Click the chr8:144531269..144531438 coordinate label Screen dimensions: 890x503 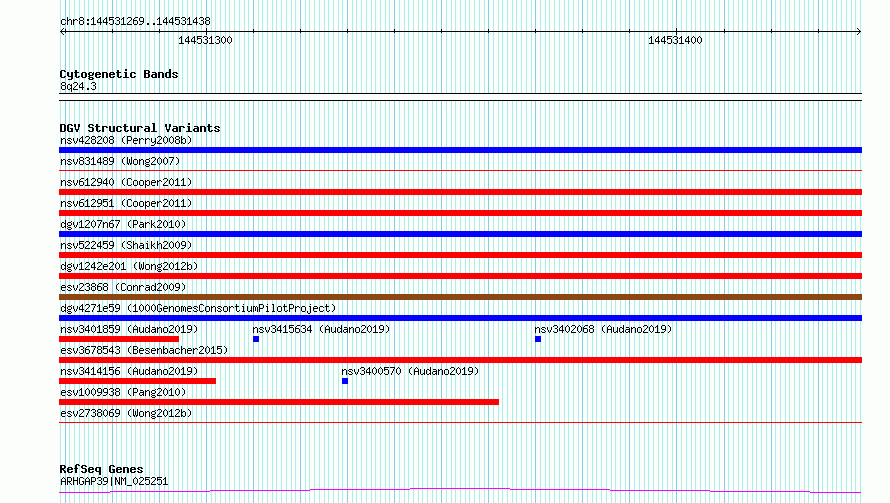pyautogui.click(x=135, y=21)
